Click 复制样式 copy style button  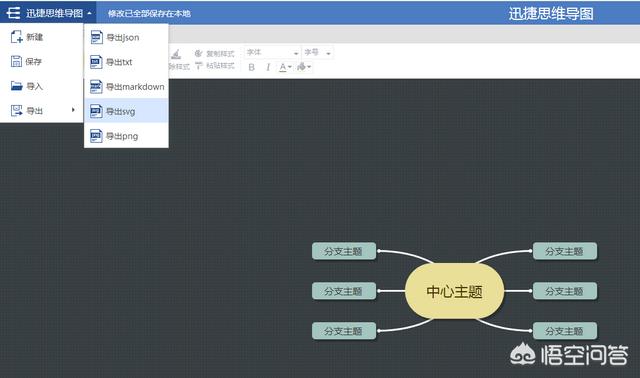pyautogui.click(x=214, y=53)
